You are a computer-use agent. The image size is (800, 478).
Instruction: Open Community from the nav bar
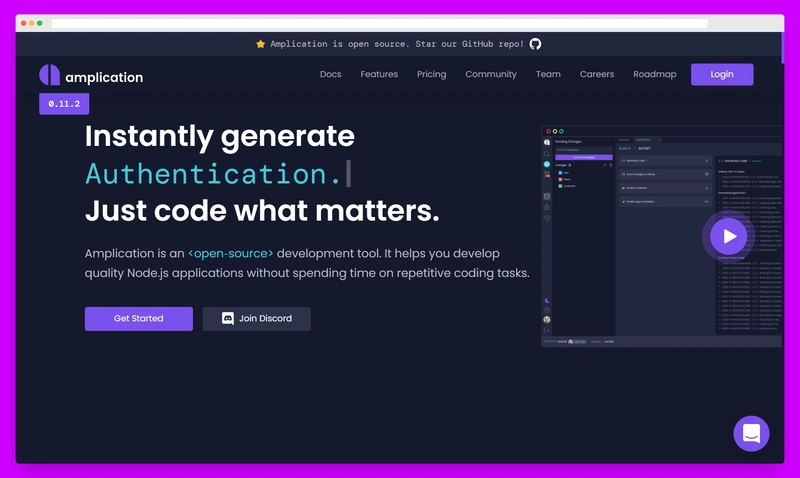click(491, 74)
